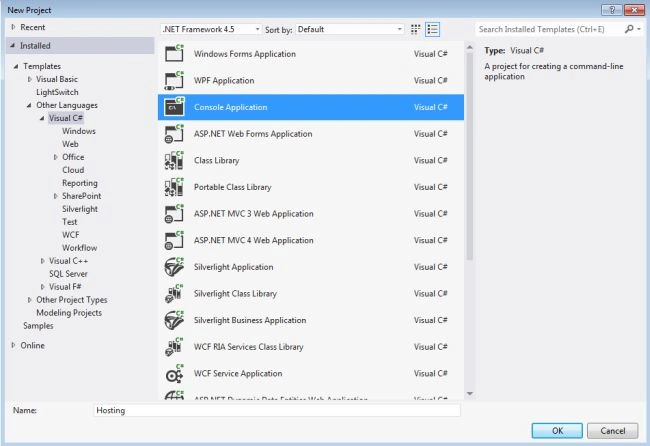650x446 pixels.
Task: Open the .NET Framework 4.5 dropdown
Action: pyautogui.click(x=211, y=29)
